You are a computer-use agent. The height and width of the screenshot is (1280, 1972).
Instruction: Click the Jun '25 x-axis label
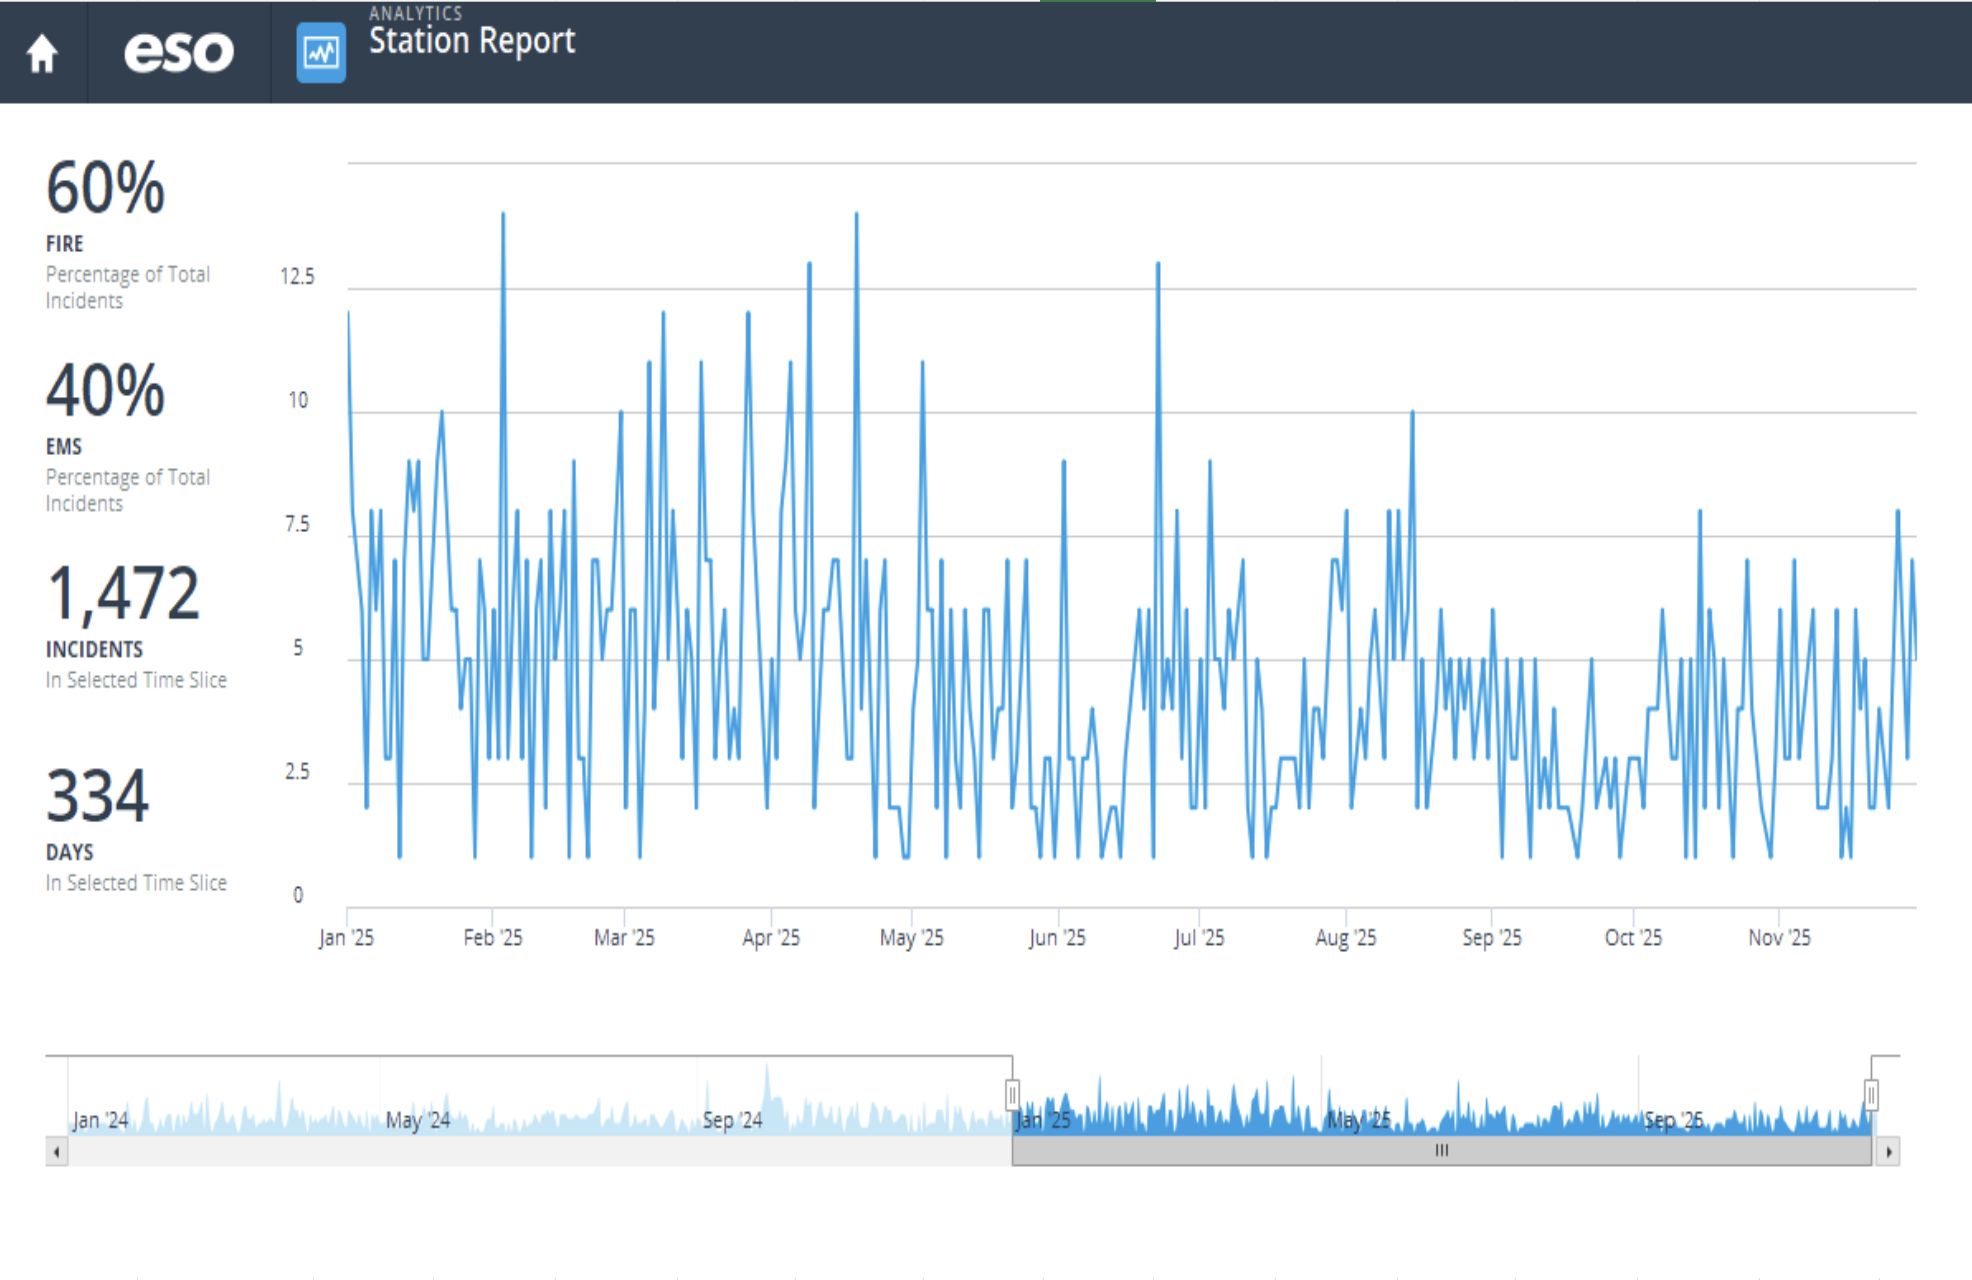(1056, 938)
